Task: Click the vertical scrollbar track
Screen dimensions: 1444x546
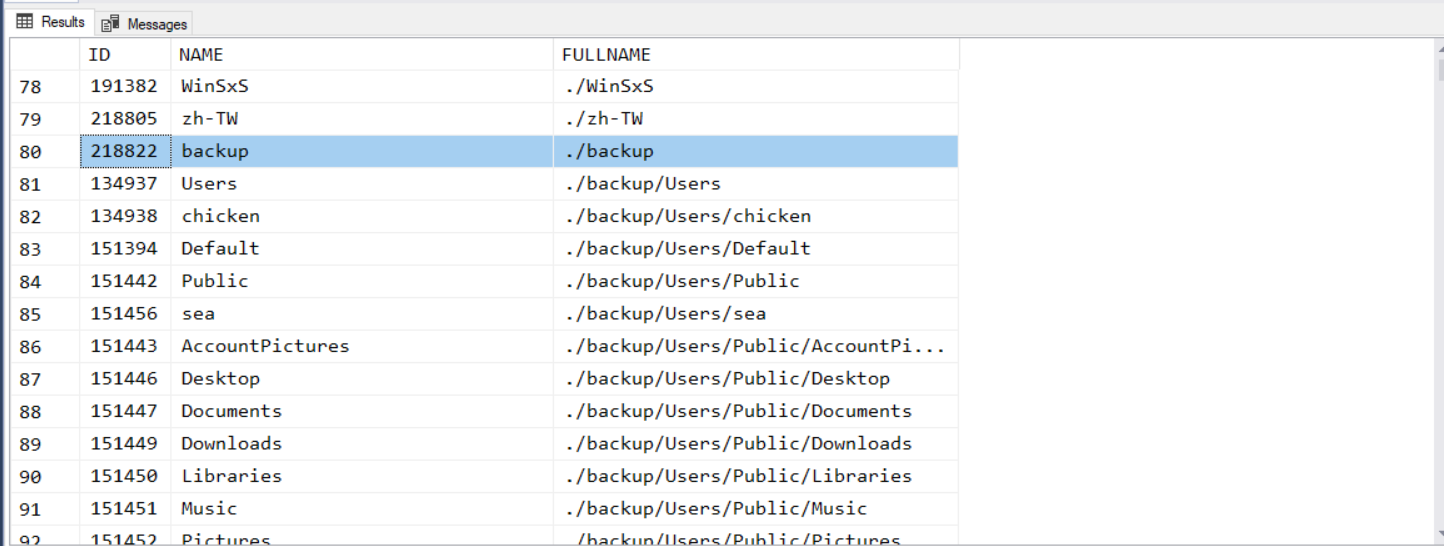Action: point(1438,300)
